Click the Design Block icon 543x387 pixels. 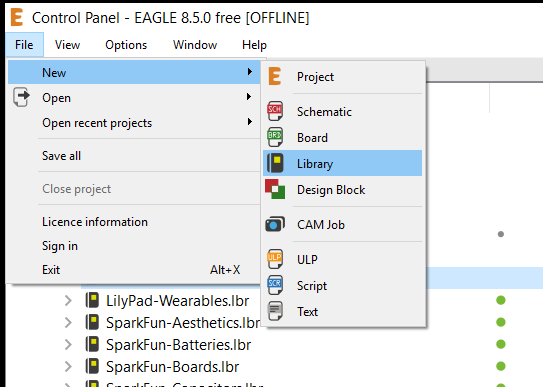click(x=275, y=189)
